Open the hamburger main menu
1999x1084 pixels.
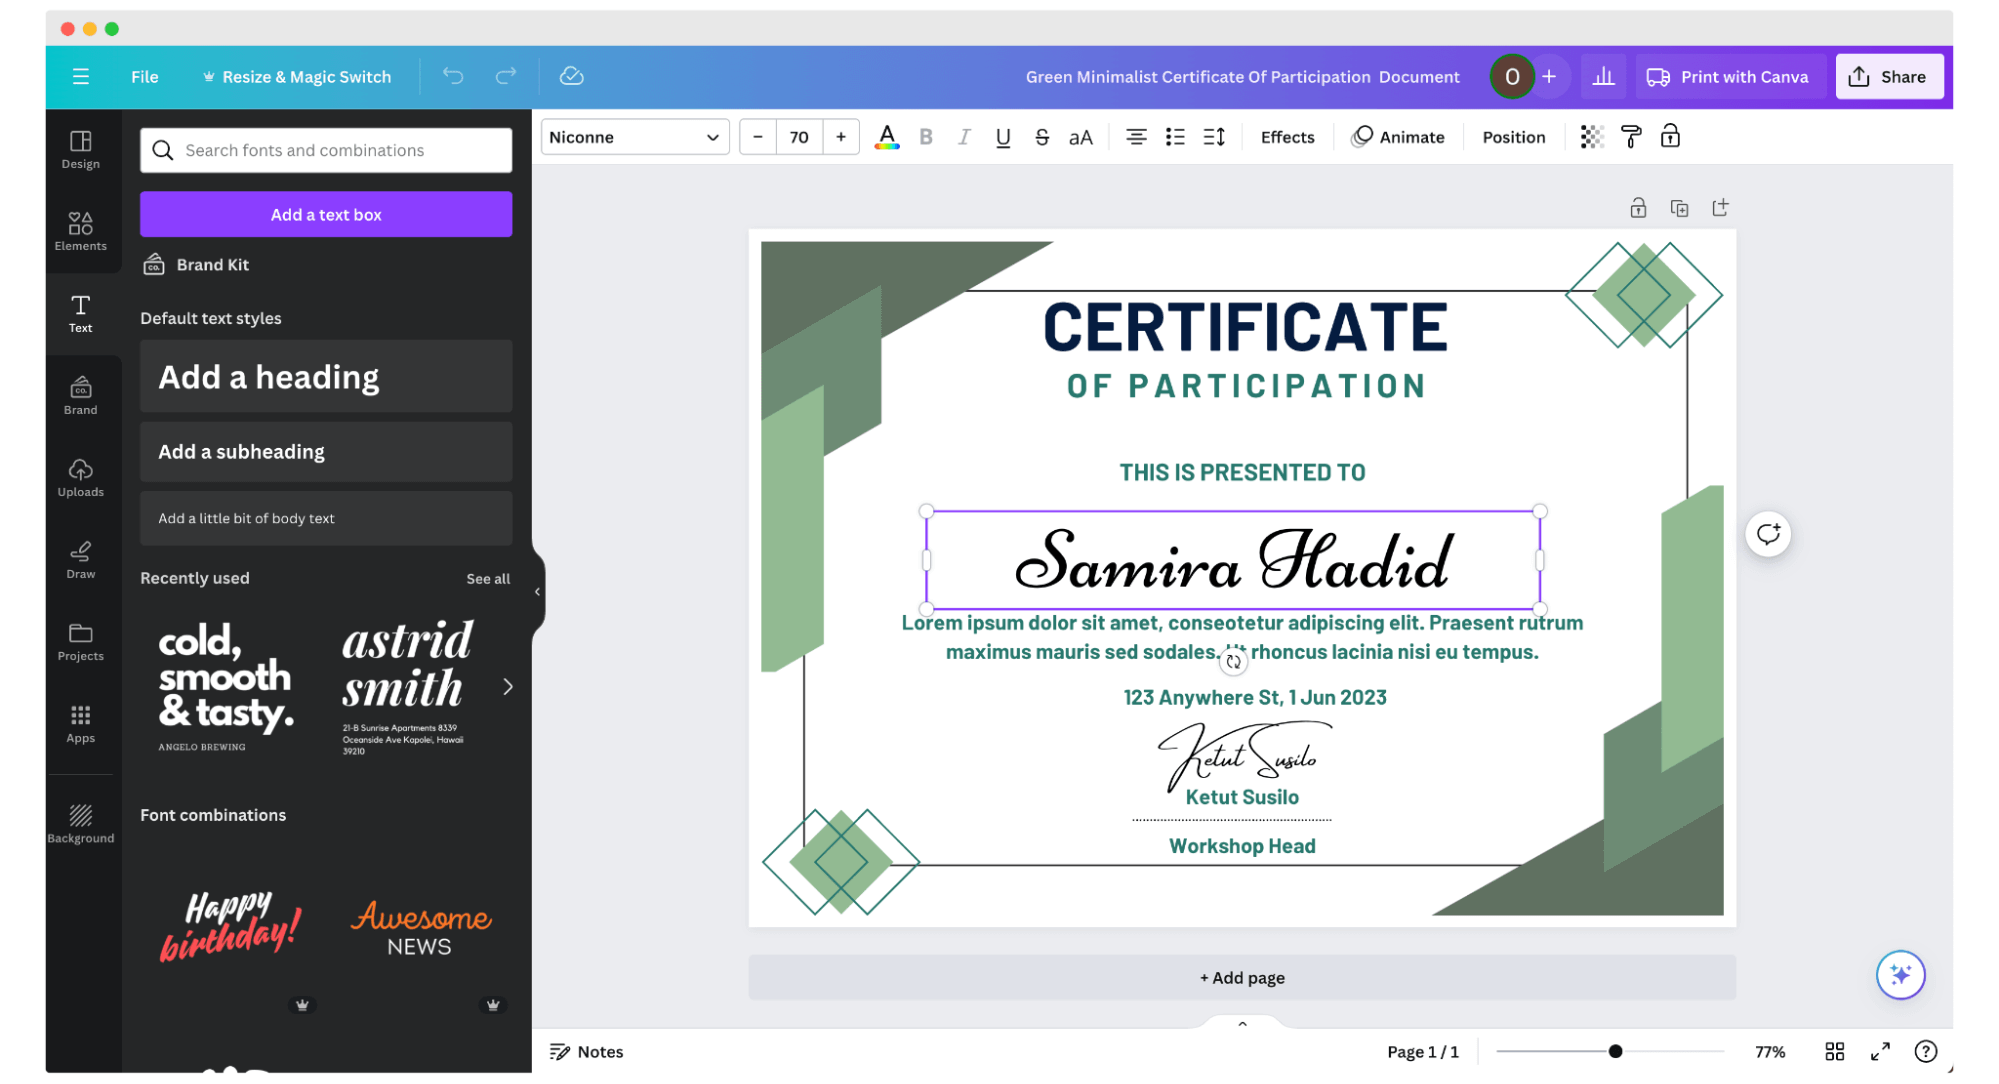coord(81,77)
